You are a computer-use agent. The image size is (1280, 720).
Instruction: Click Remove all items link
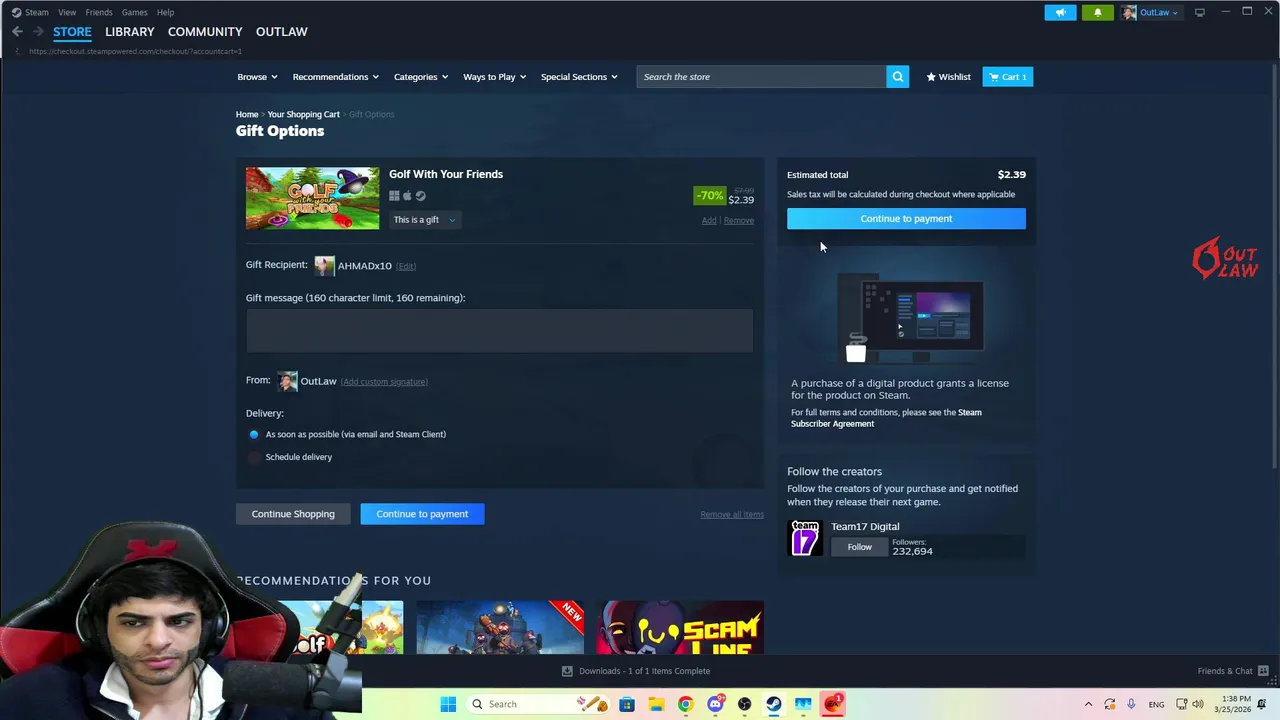pos(732,515)
